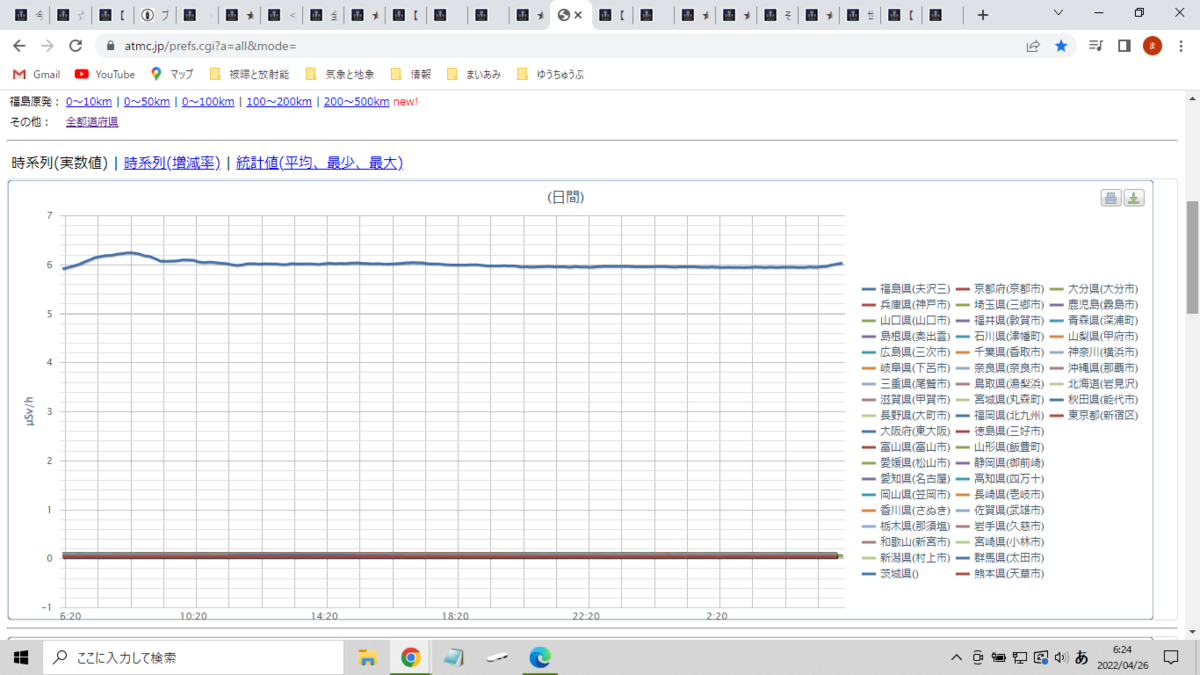Toggle the 兵庫県(神戸市) legend entry

904,304
